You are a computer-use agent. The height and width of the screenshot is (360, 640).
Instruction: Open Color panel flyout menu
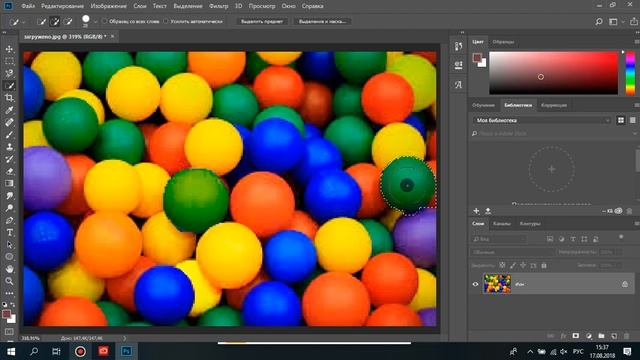pos(637,42)
